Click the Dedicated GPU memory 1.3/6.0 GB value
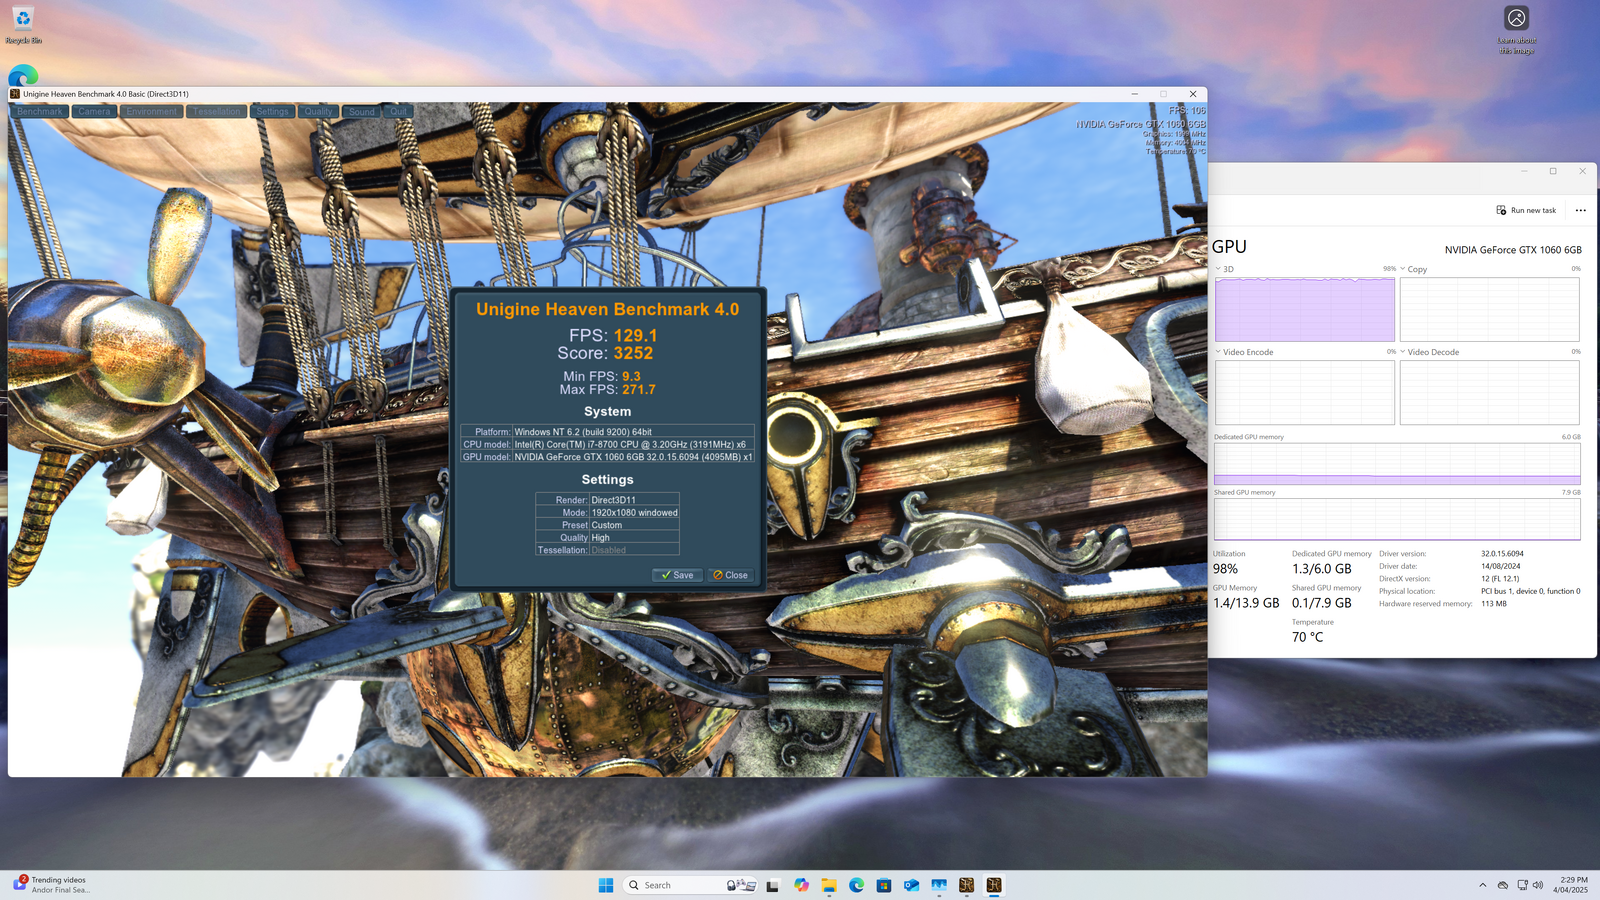 click(1321, 569)
